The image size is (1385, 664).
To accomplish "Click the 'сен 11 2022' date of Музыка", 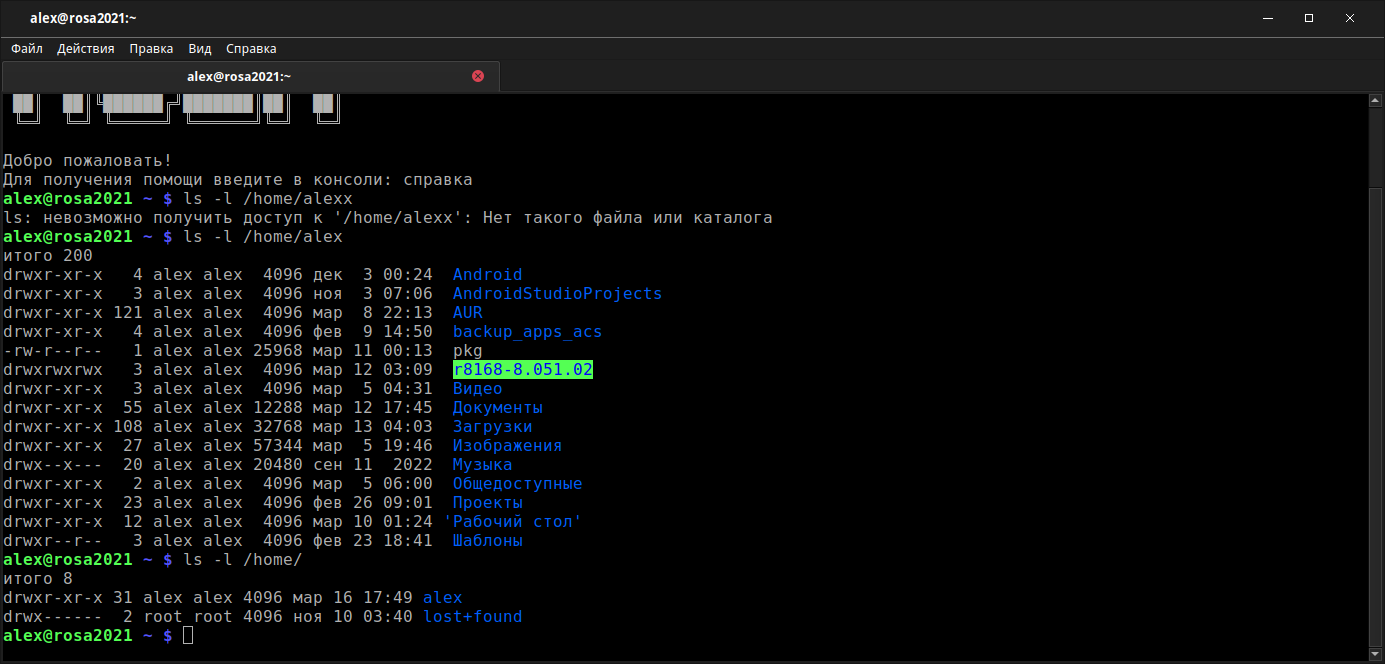I will (x=373, y=464).
